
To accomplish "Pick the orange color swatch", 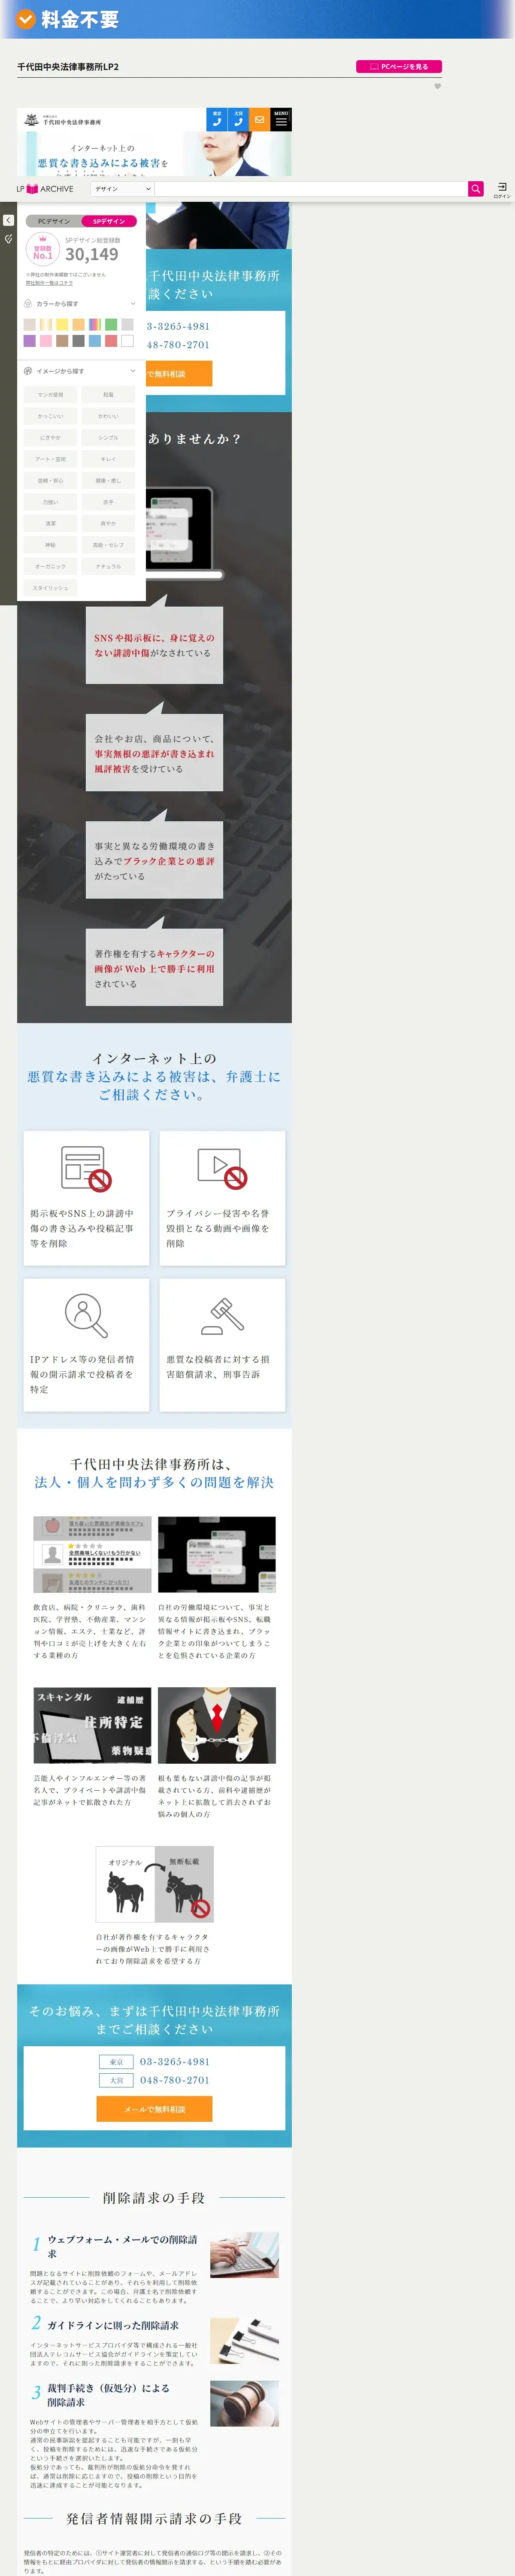I will [78, 325].
